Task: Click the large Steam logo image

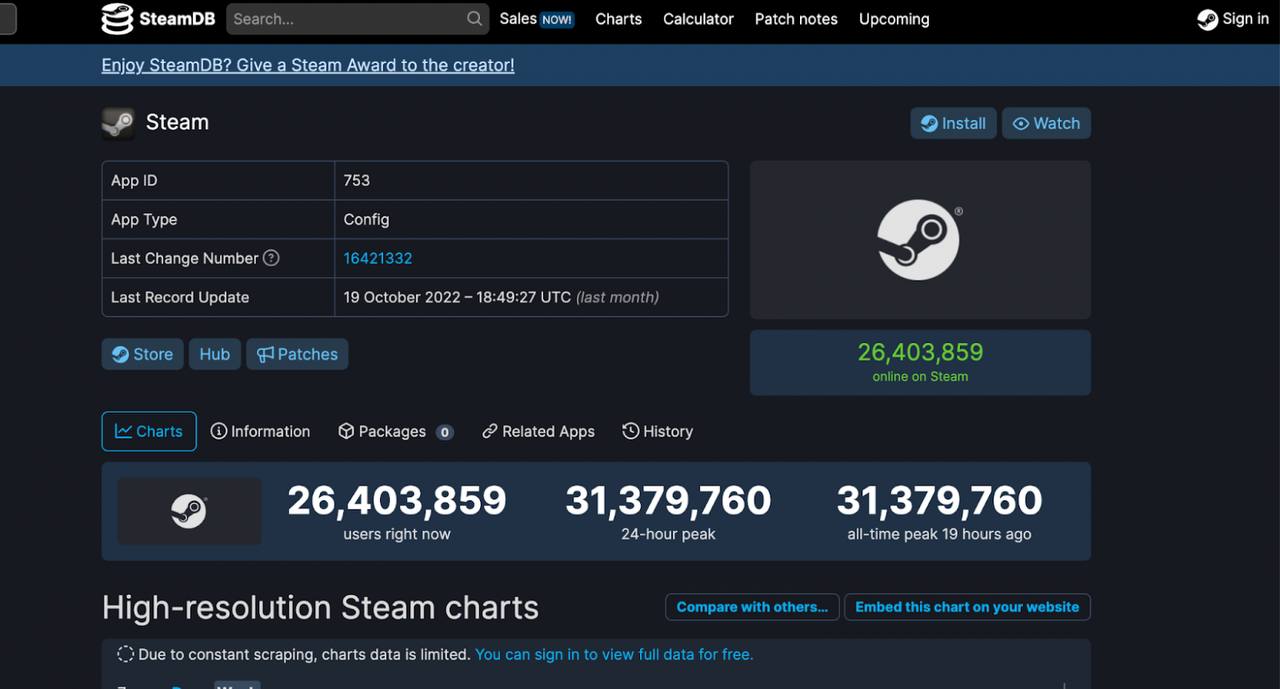Action: [919, 240]
